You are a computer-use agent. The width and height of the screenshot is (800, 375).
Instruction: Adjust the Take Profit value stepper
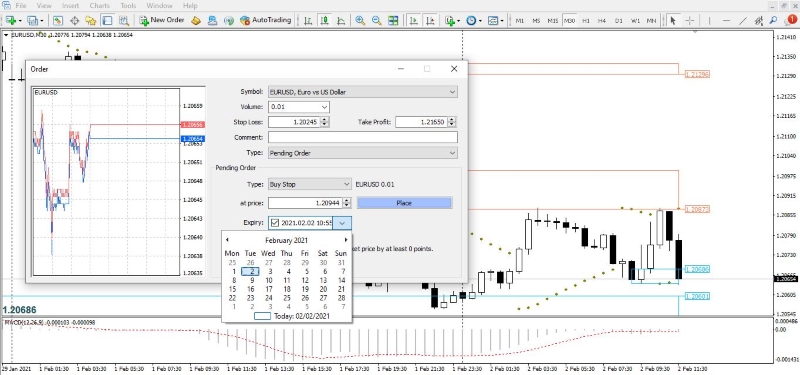(452, 122)
